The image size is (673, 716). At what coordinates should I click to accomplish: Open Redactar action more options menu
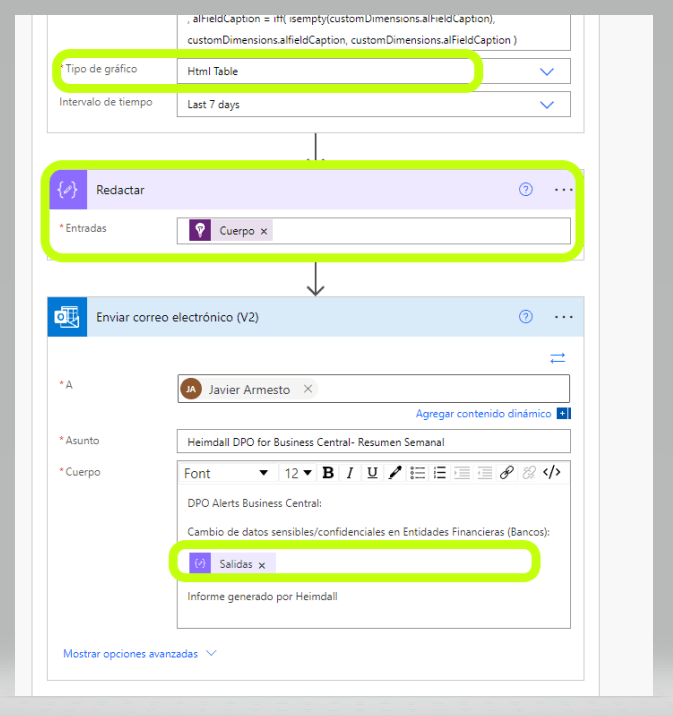pos(564,189)
